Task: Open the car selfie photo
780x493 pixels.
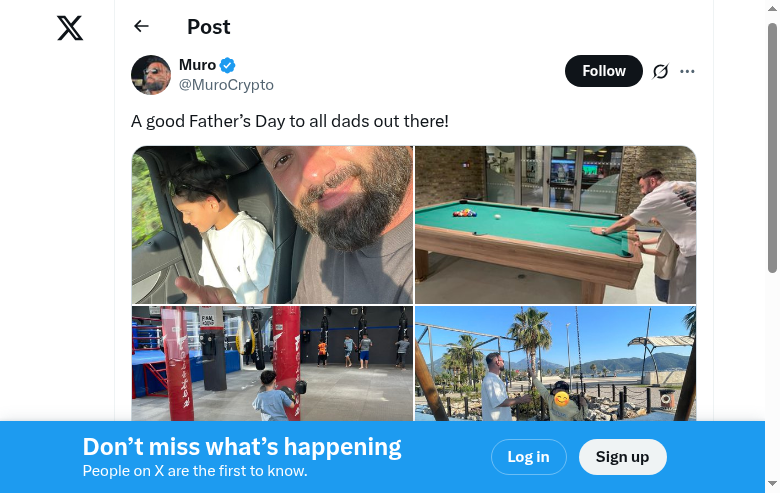Action: click(272, 225)
